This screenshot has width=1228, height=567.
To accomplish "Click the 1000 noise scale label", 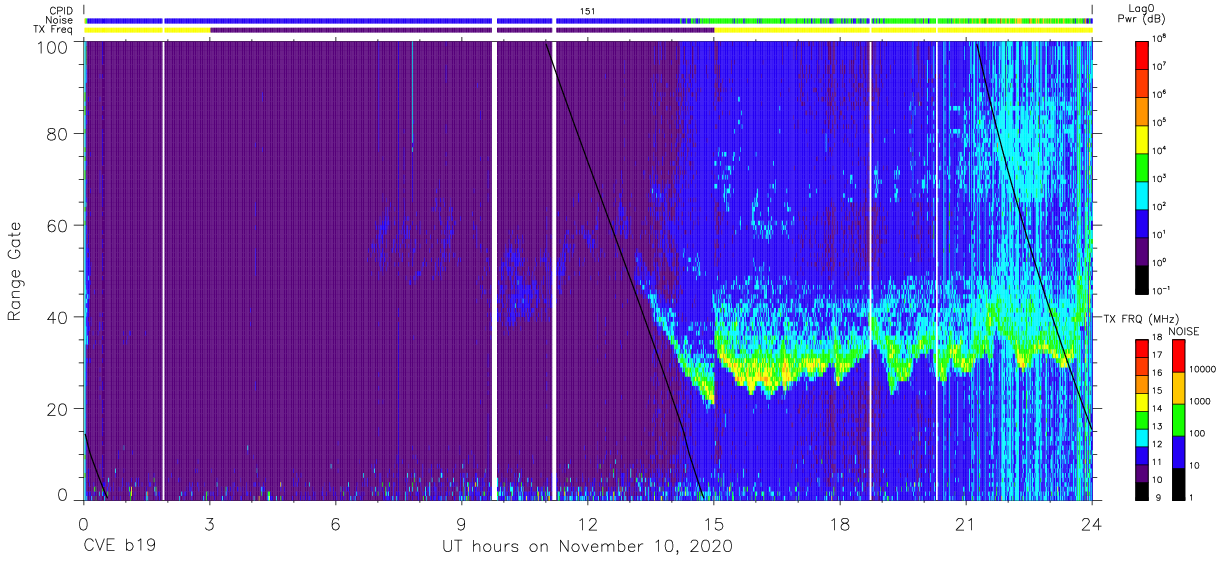I will 1198,402.
